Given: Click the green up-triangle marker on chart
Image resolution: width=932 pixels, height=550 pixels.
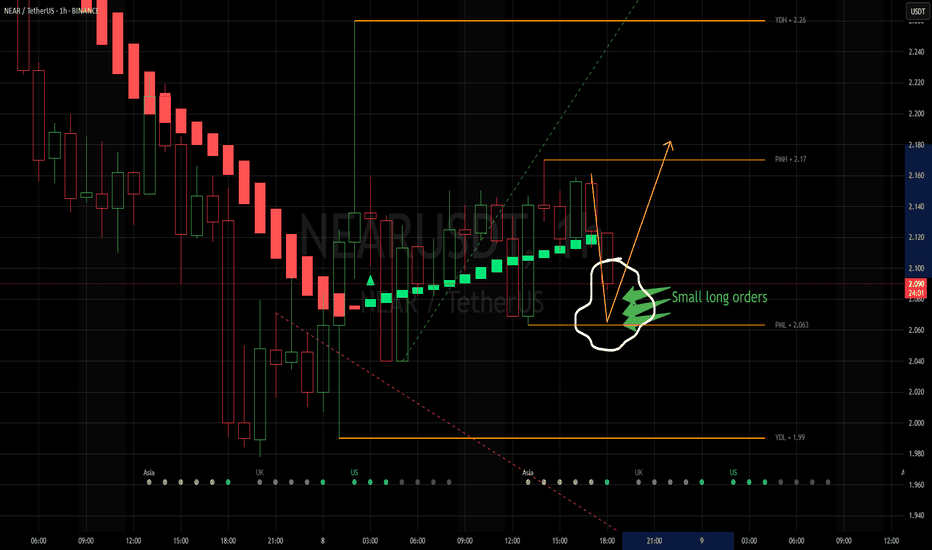Looking at the screenshot, I should (370, 280).
